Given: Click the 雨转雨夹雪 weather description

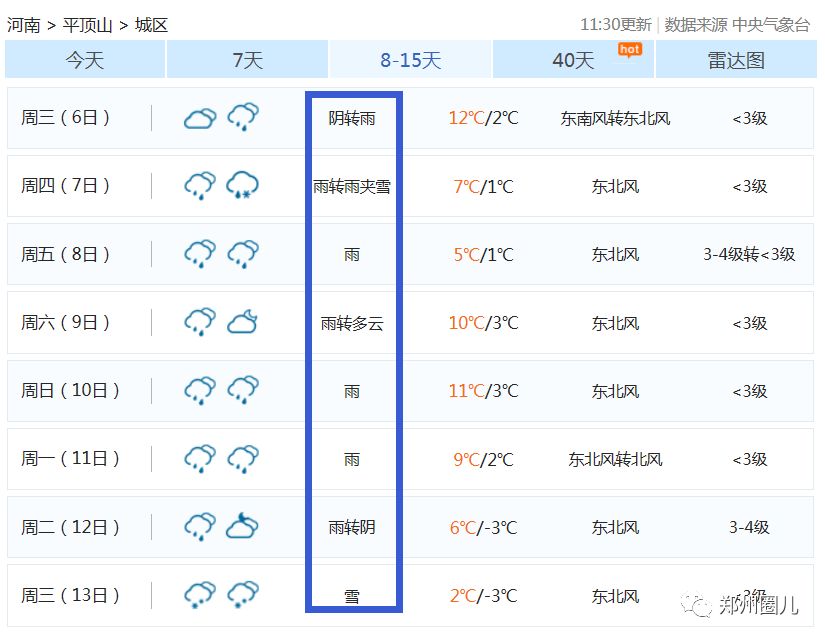Looking at the screenshot, I should tap(352, 186).
